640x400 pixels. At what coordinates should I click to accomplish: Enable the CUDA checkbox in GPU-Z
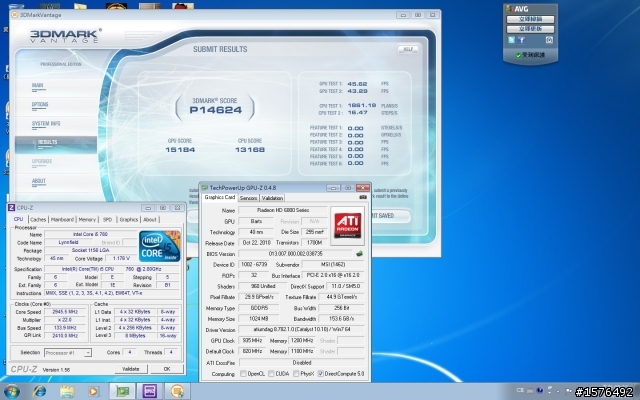click(x=271, y=373)
